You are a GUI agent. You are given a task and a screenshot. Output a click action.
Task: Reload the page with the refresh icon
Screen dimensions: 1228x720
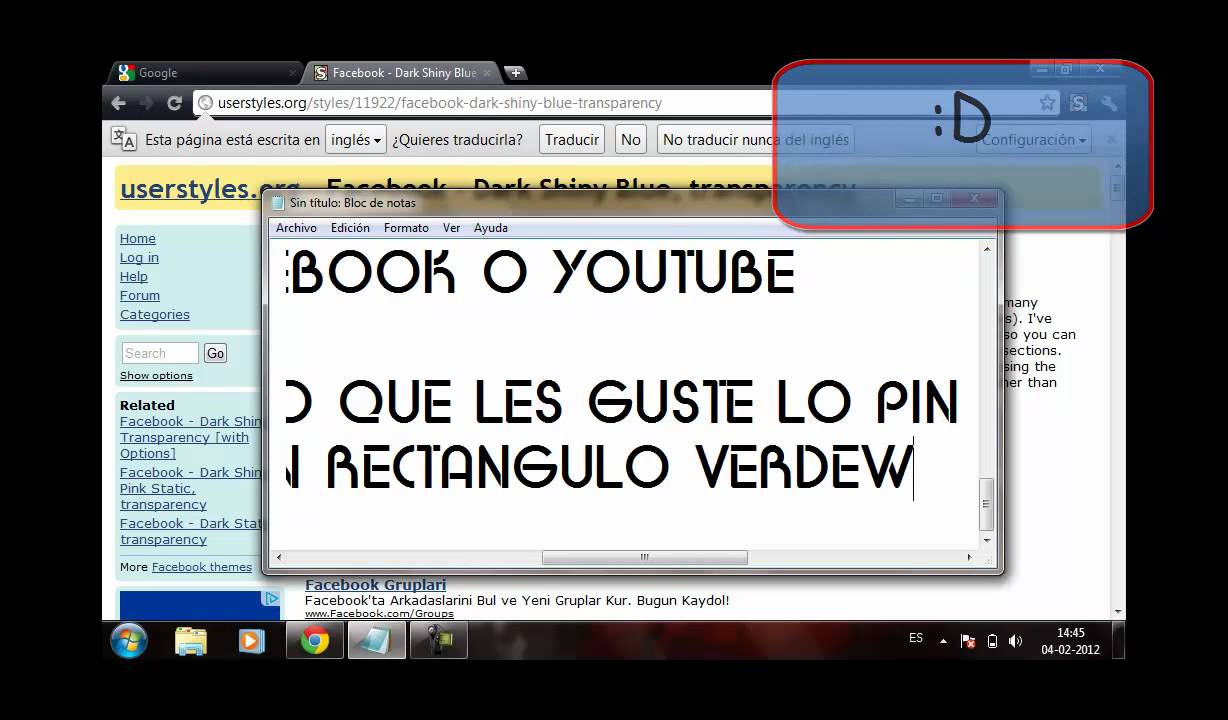pos(174,102)
